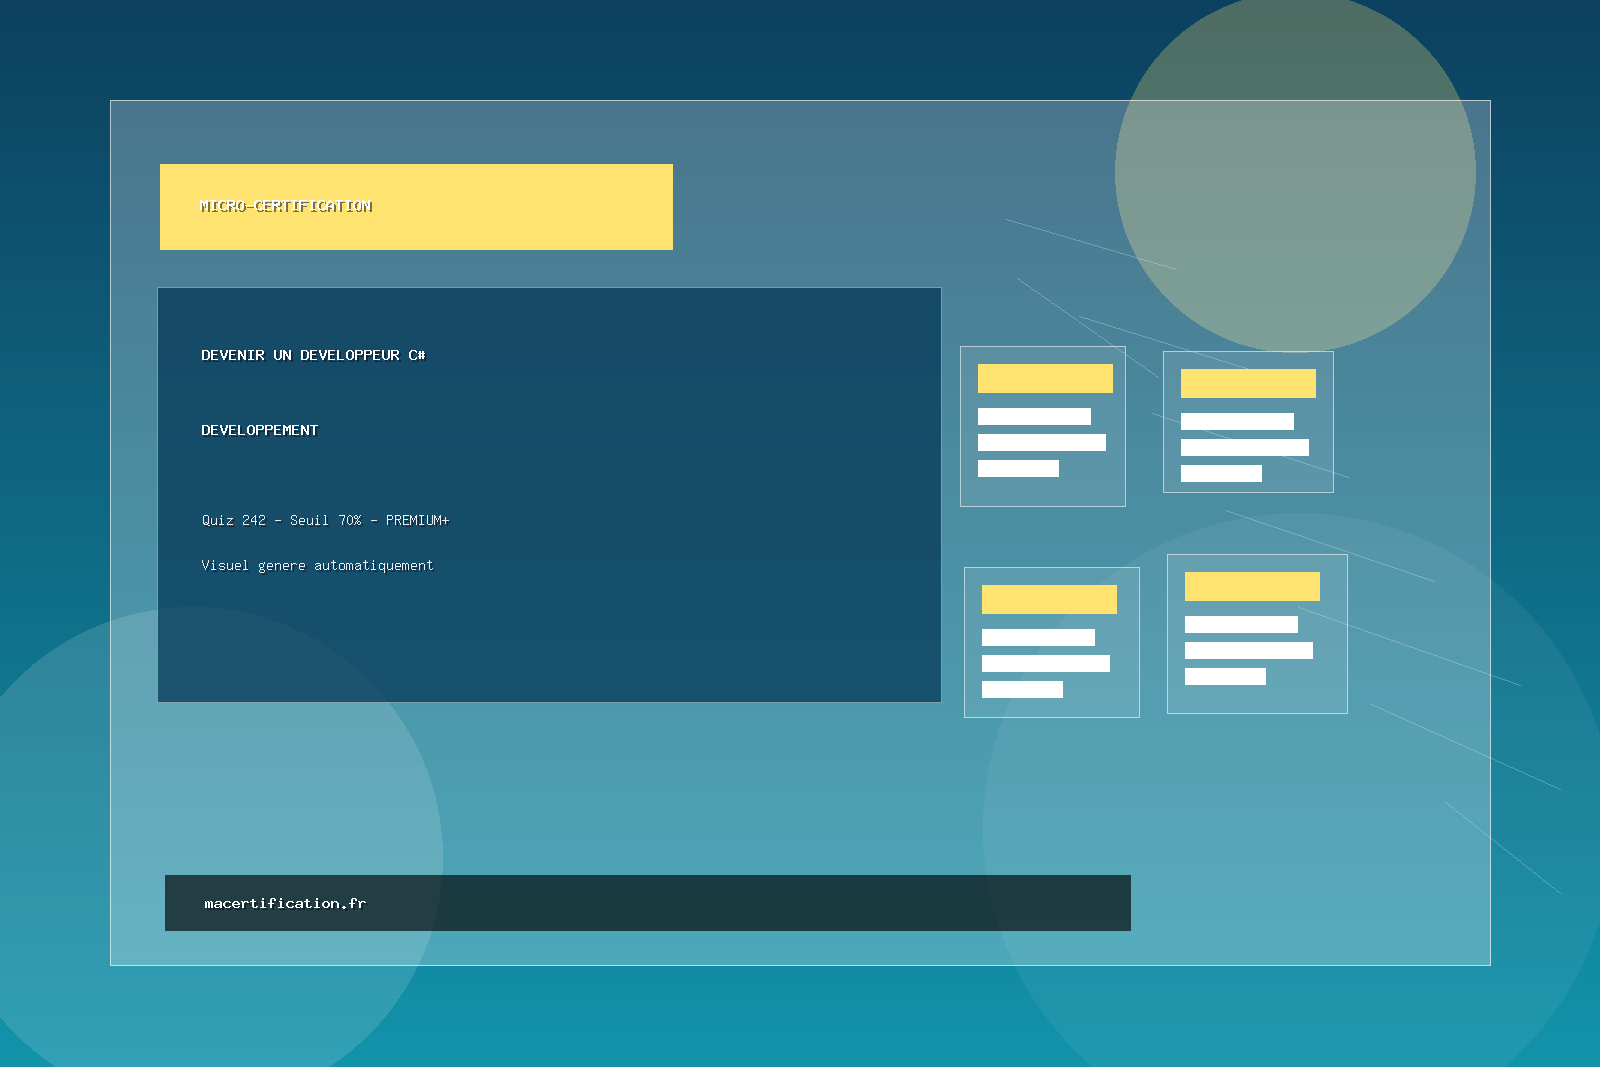
Task: Select the Quiz 242 Seuil 70% PREMIUM+ line
Action: 325,520
